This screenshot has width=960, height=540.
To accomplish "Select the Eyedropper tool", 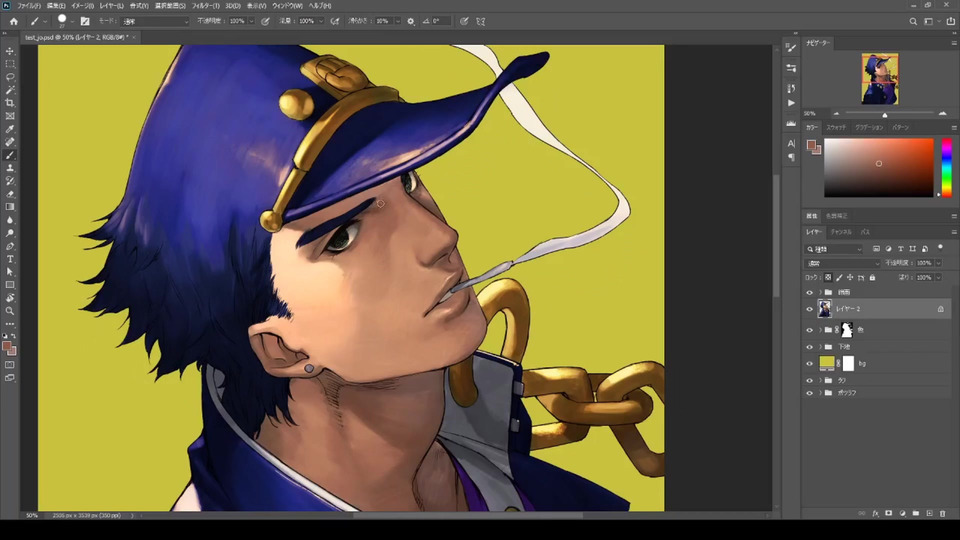I will pyautogui.click(x=10, y=129).
